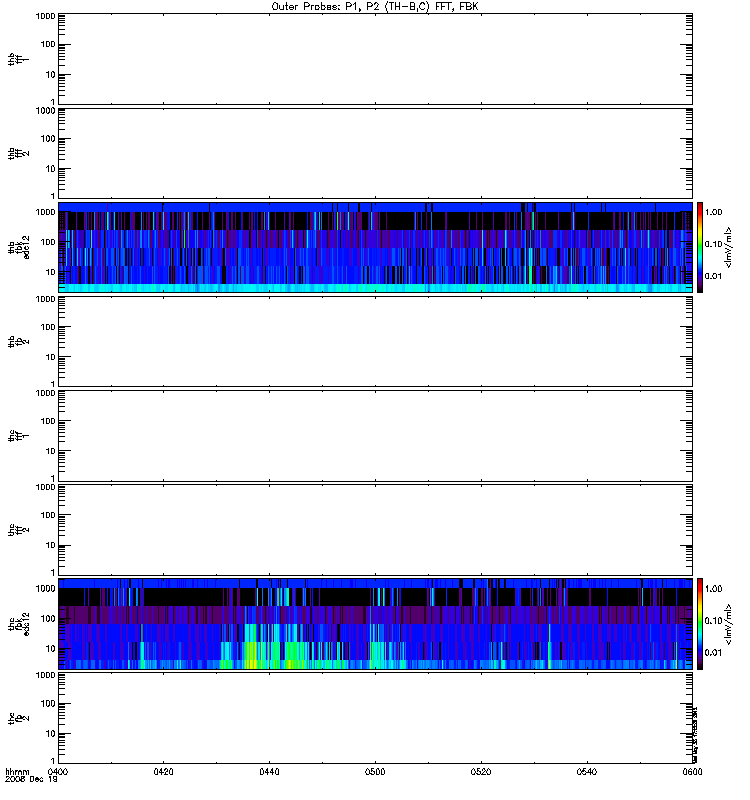Click the thc color bar '<|mV/m|>' unit label
The height and width of the screenshot is (800, 750).
pos(729,624)
